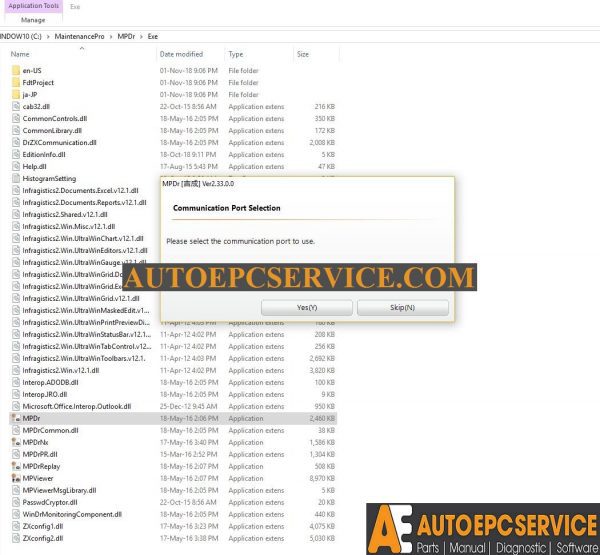Click the MPDr application icon
The image size is (600, 555).
pyautogui.click(x=16, y=418)
